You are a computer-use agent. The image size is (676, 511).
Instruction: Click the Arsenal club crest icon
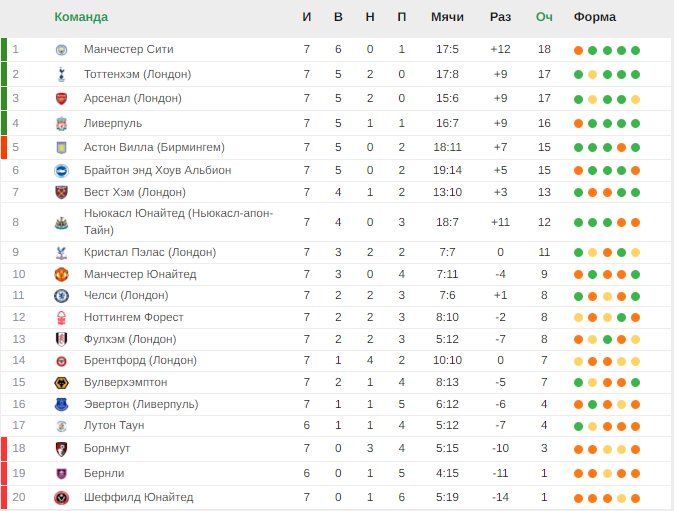tap(62, 99)
